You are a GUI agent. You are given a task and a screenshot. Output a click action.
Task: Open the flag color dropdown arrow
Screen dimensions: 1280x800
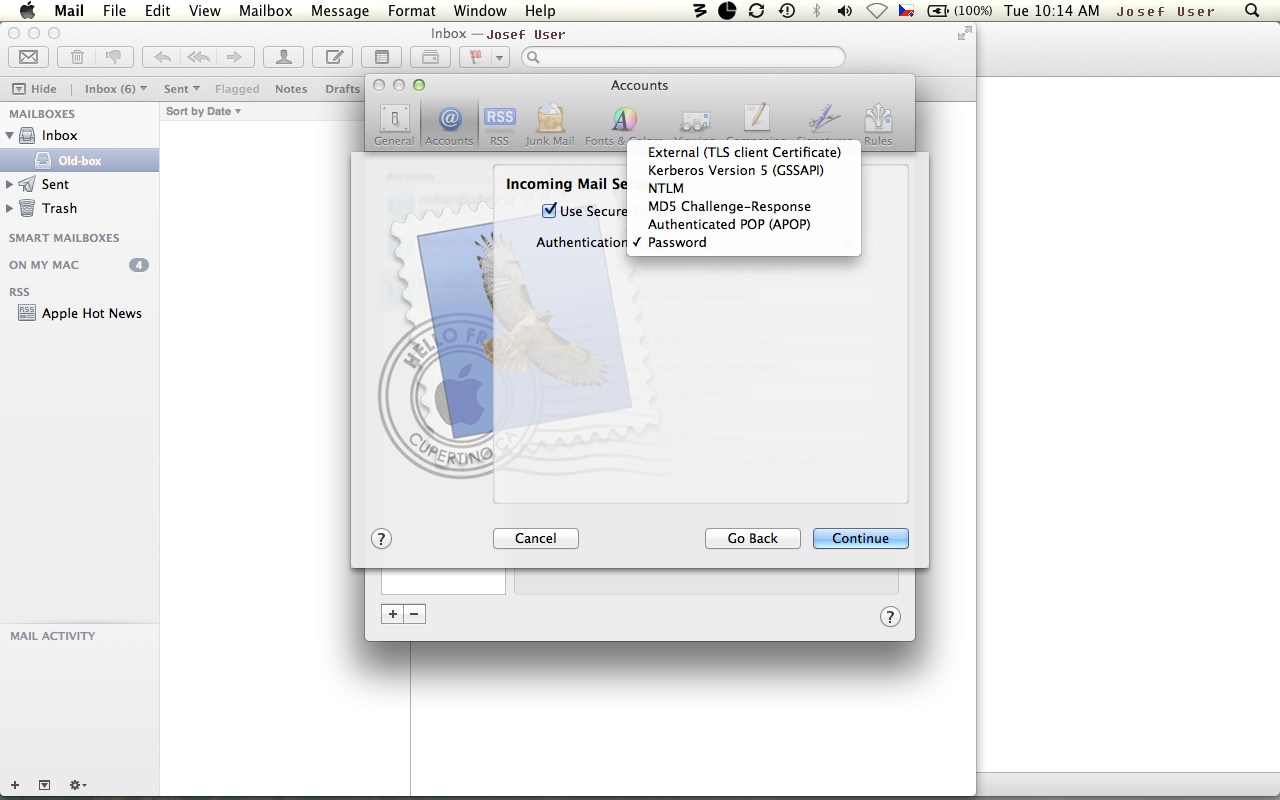(x=500, y=57)
